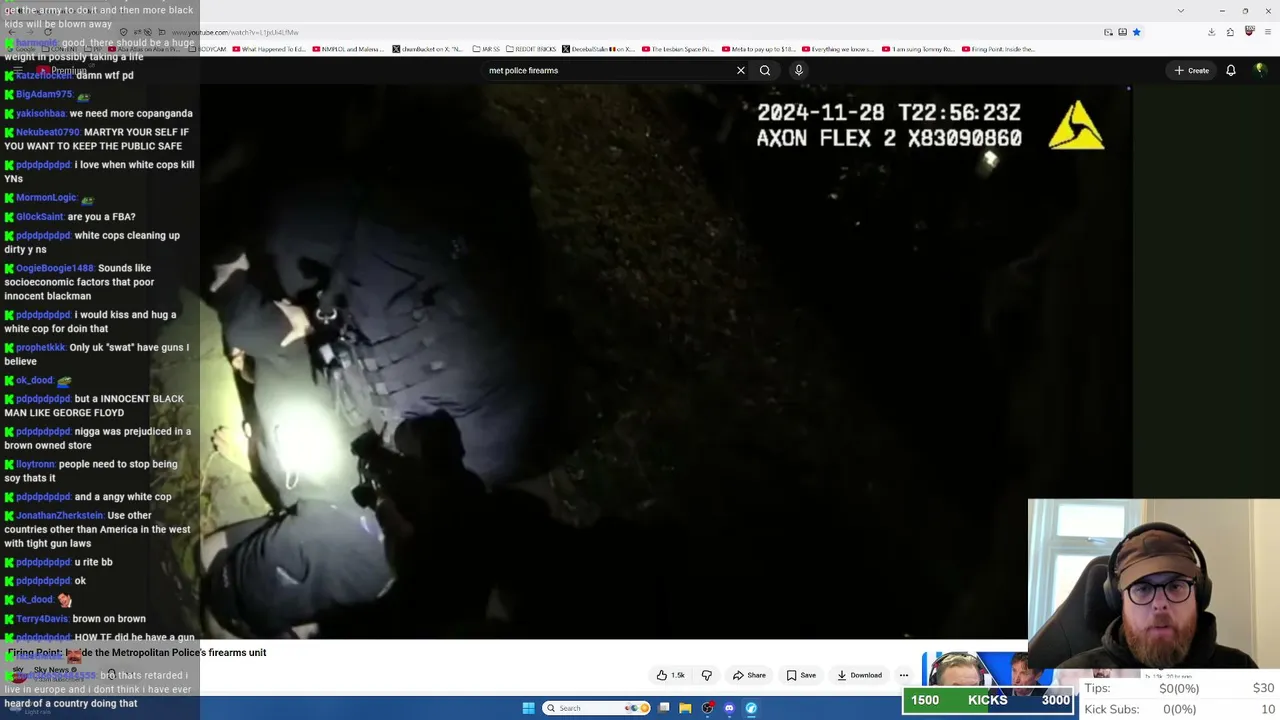
Task: Click the 'Tips:' goal row
Action: click(x=1180, y=688)
